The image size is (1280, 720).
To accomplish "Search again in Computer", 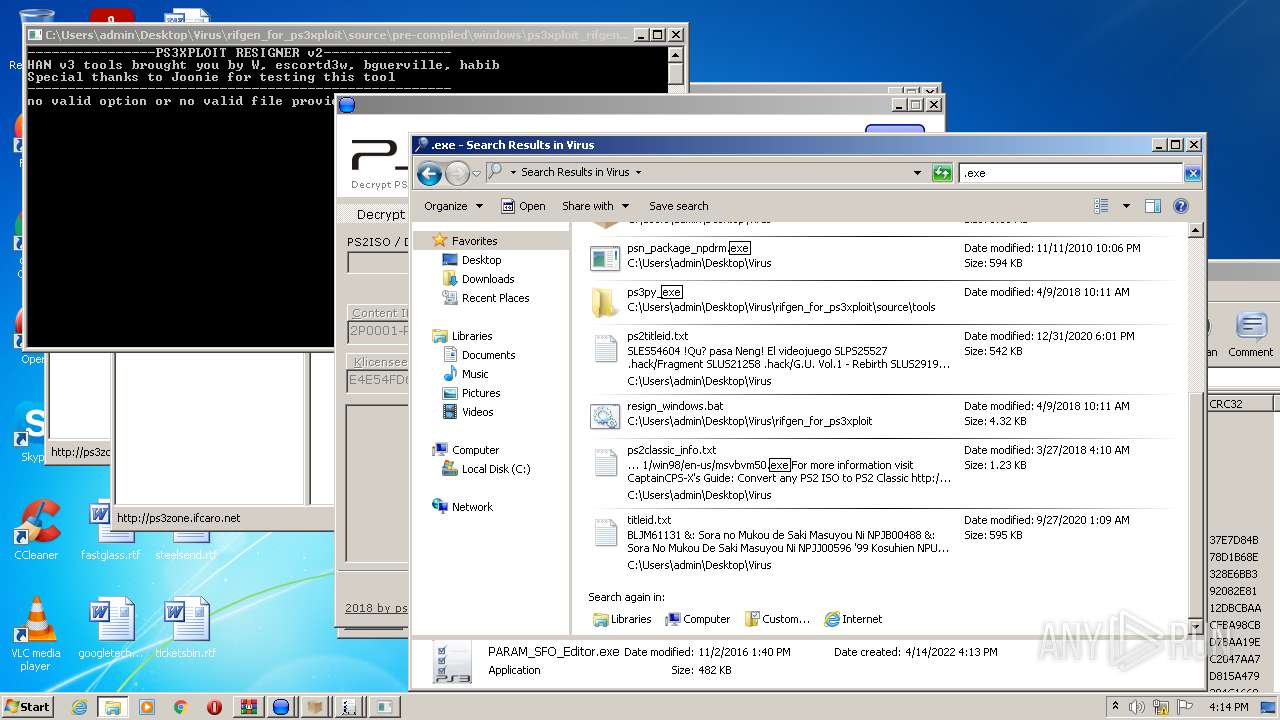I will (x=698, y=619).
